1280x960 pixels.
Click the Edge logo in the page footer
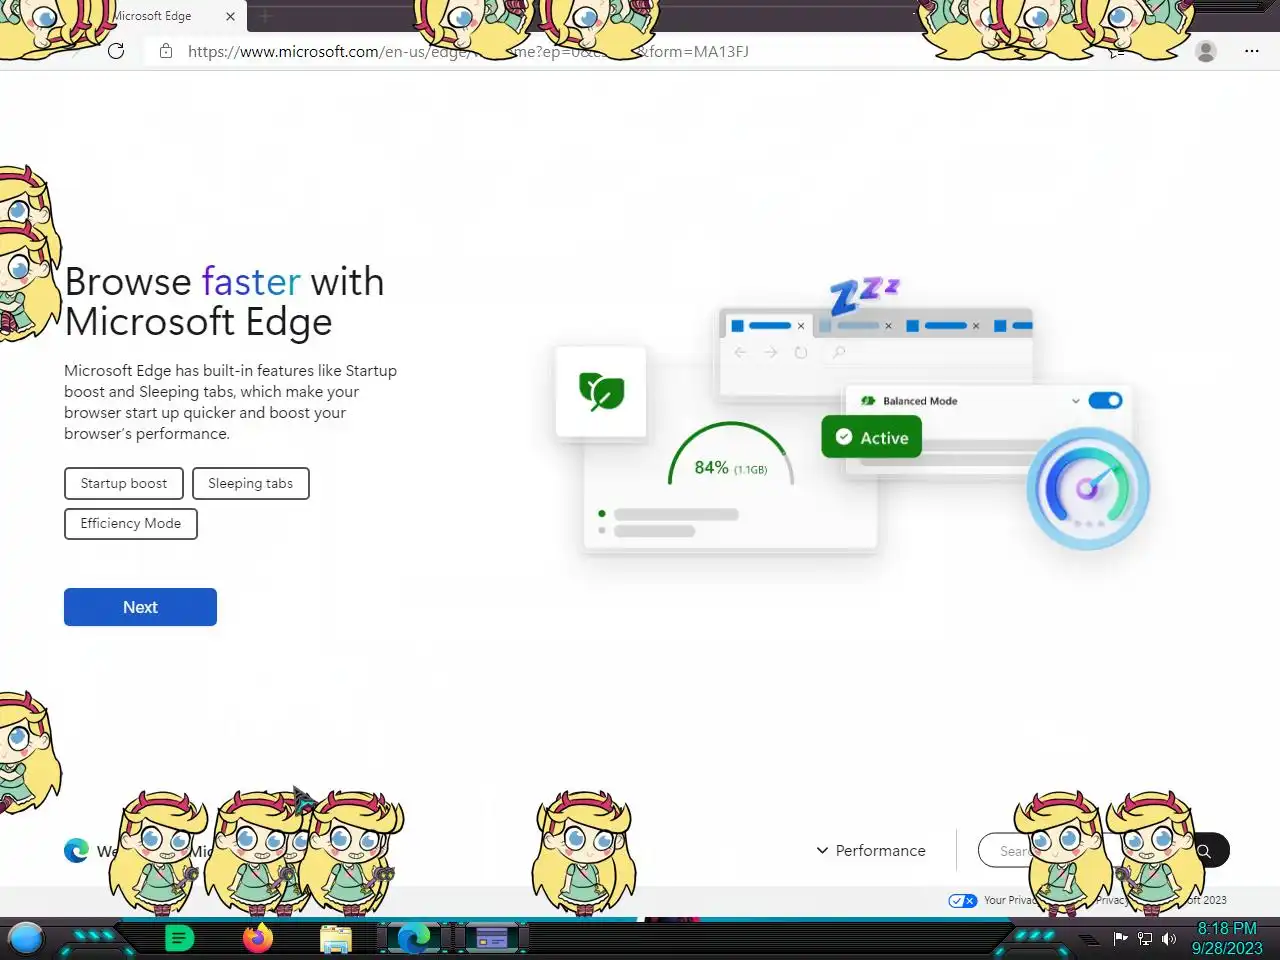coord(76,850)
